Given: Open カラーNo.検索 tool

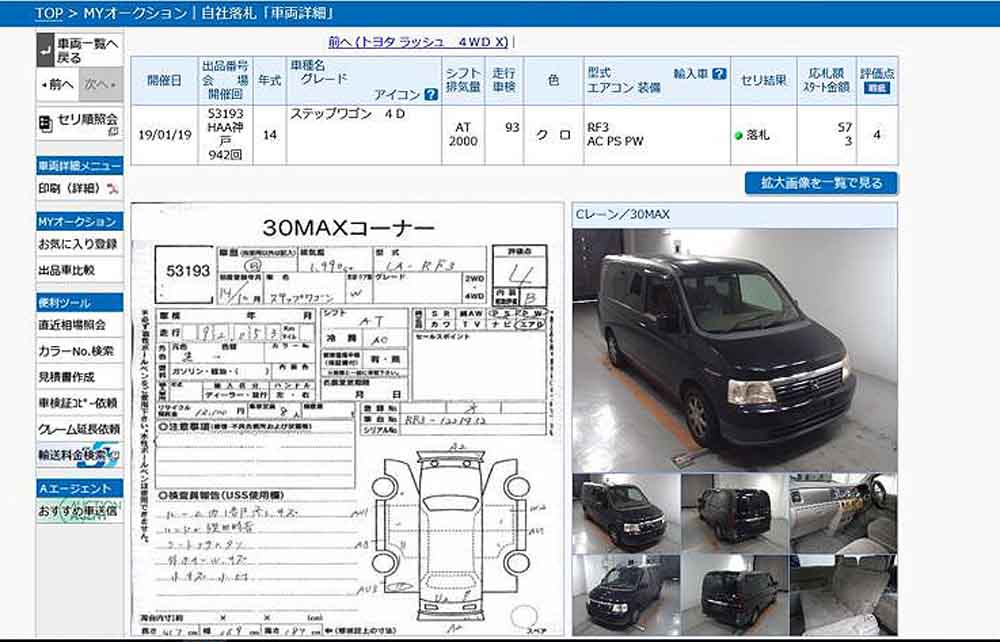Looking at the screenshot, I should pos(80,351).
